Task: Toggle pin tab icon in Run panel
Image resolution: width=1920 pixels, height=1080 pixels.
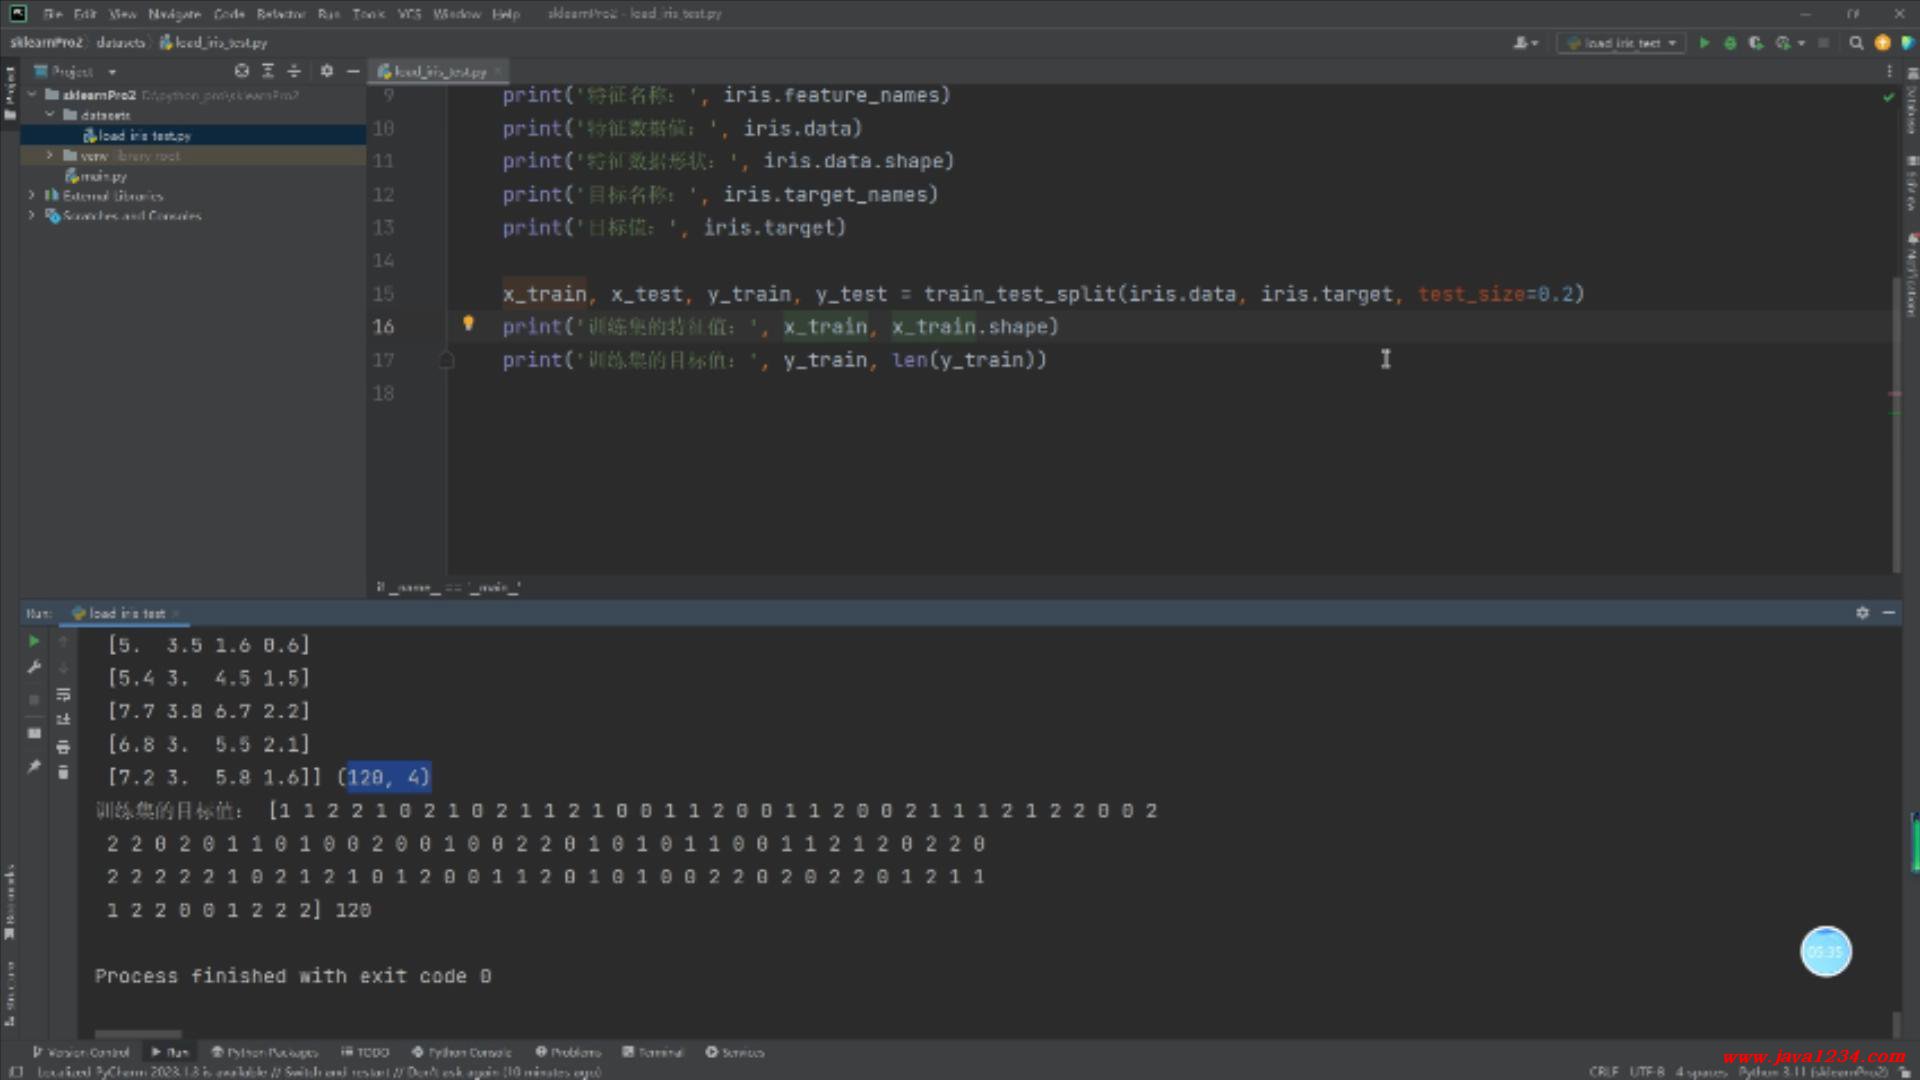Action: (34, 766)
